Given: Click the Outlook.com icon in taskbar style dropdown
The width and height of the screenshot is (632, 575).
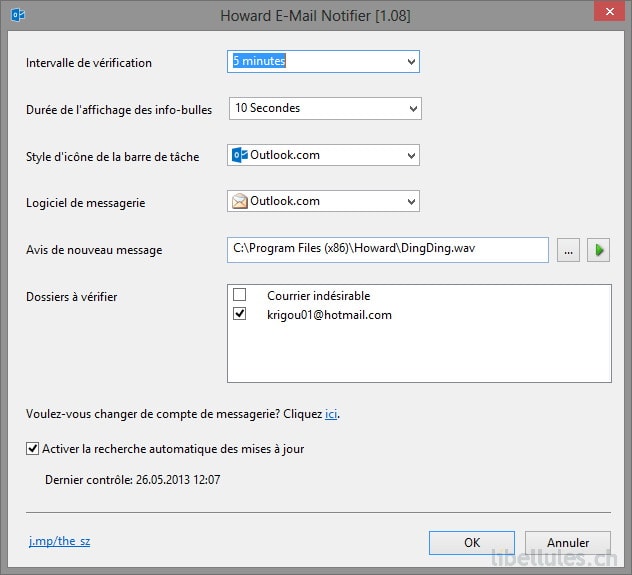Looking at the screenshot, I should coord(239,155).
